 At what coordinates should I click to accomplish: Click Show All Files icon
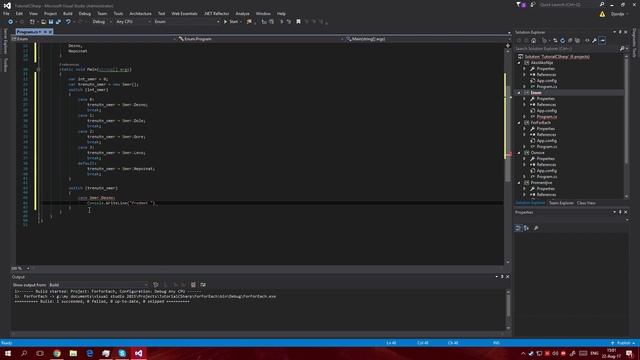point(577,41)
